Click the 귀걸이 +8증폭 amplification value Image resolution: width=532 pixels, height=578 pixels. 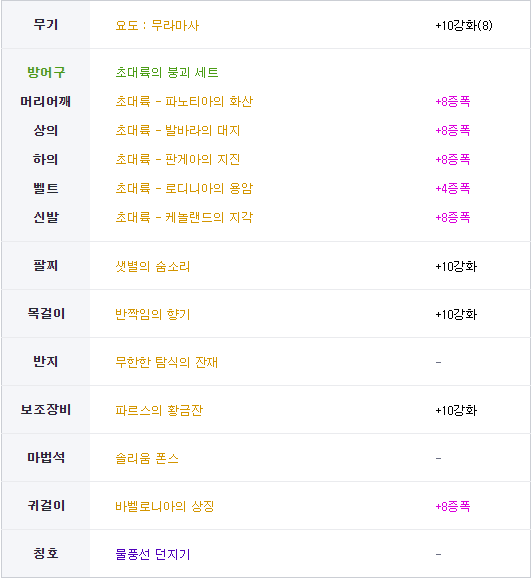453,506
